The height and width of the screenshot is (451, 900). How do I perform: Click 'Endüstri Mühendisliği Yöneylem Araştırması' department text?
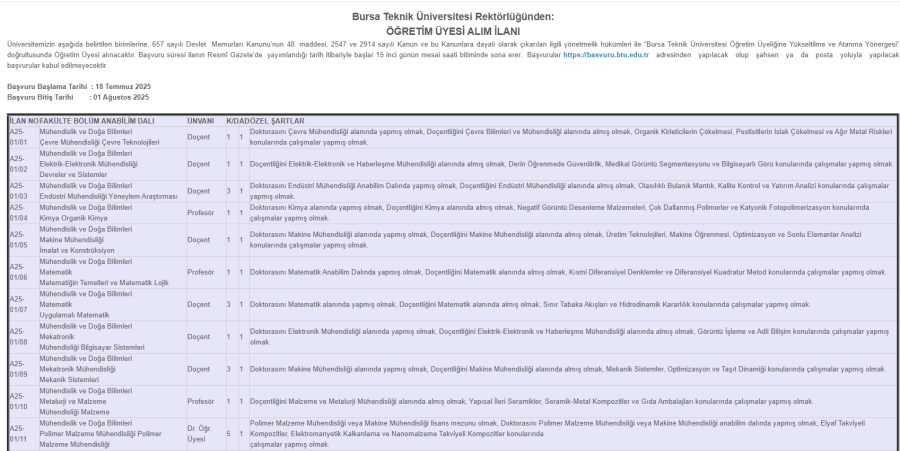(x=108, y=196)
